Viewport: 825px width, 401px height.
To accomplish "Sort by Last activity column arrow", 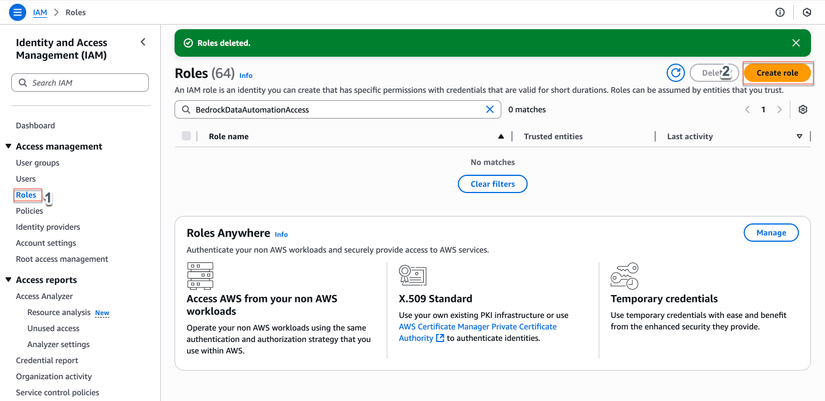I will point(799,136).
